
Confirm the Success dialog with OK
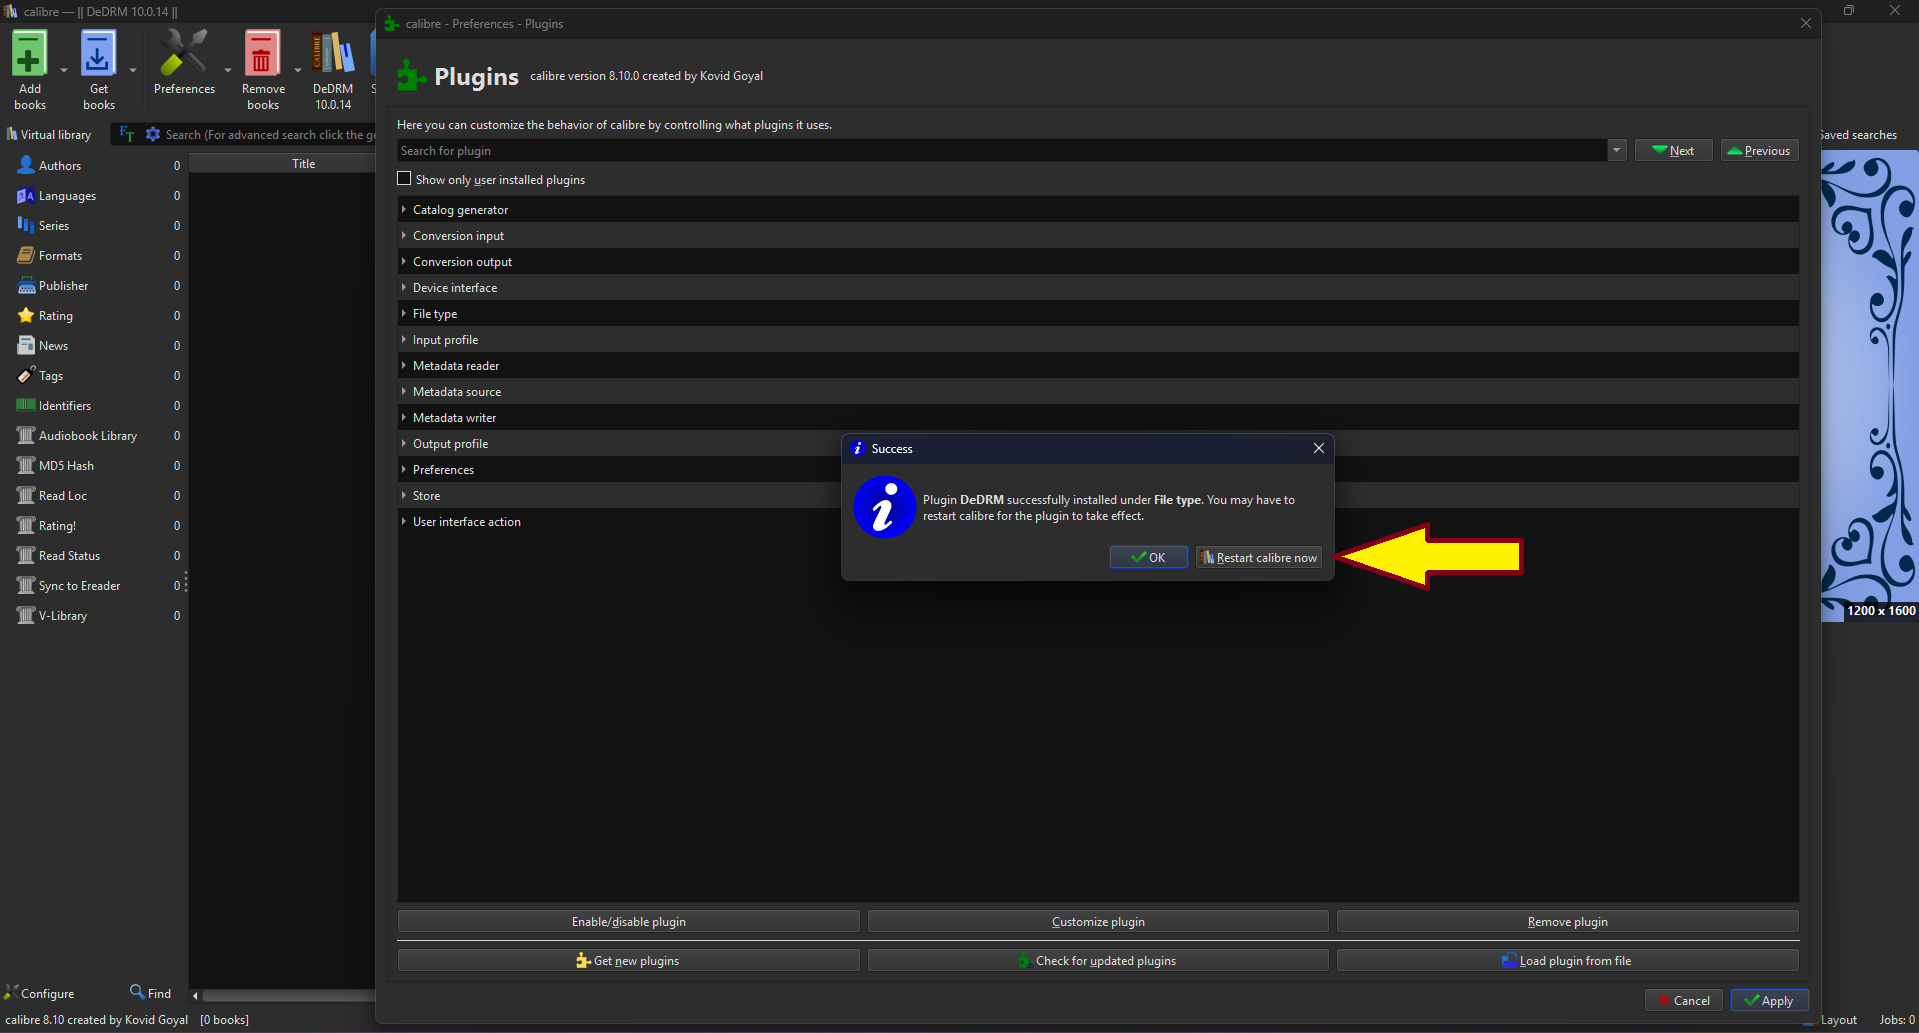pyautogui.click(x=1148, y=557)
